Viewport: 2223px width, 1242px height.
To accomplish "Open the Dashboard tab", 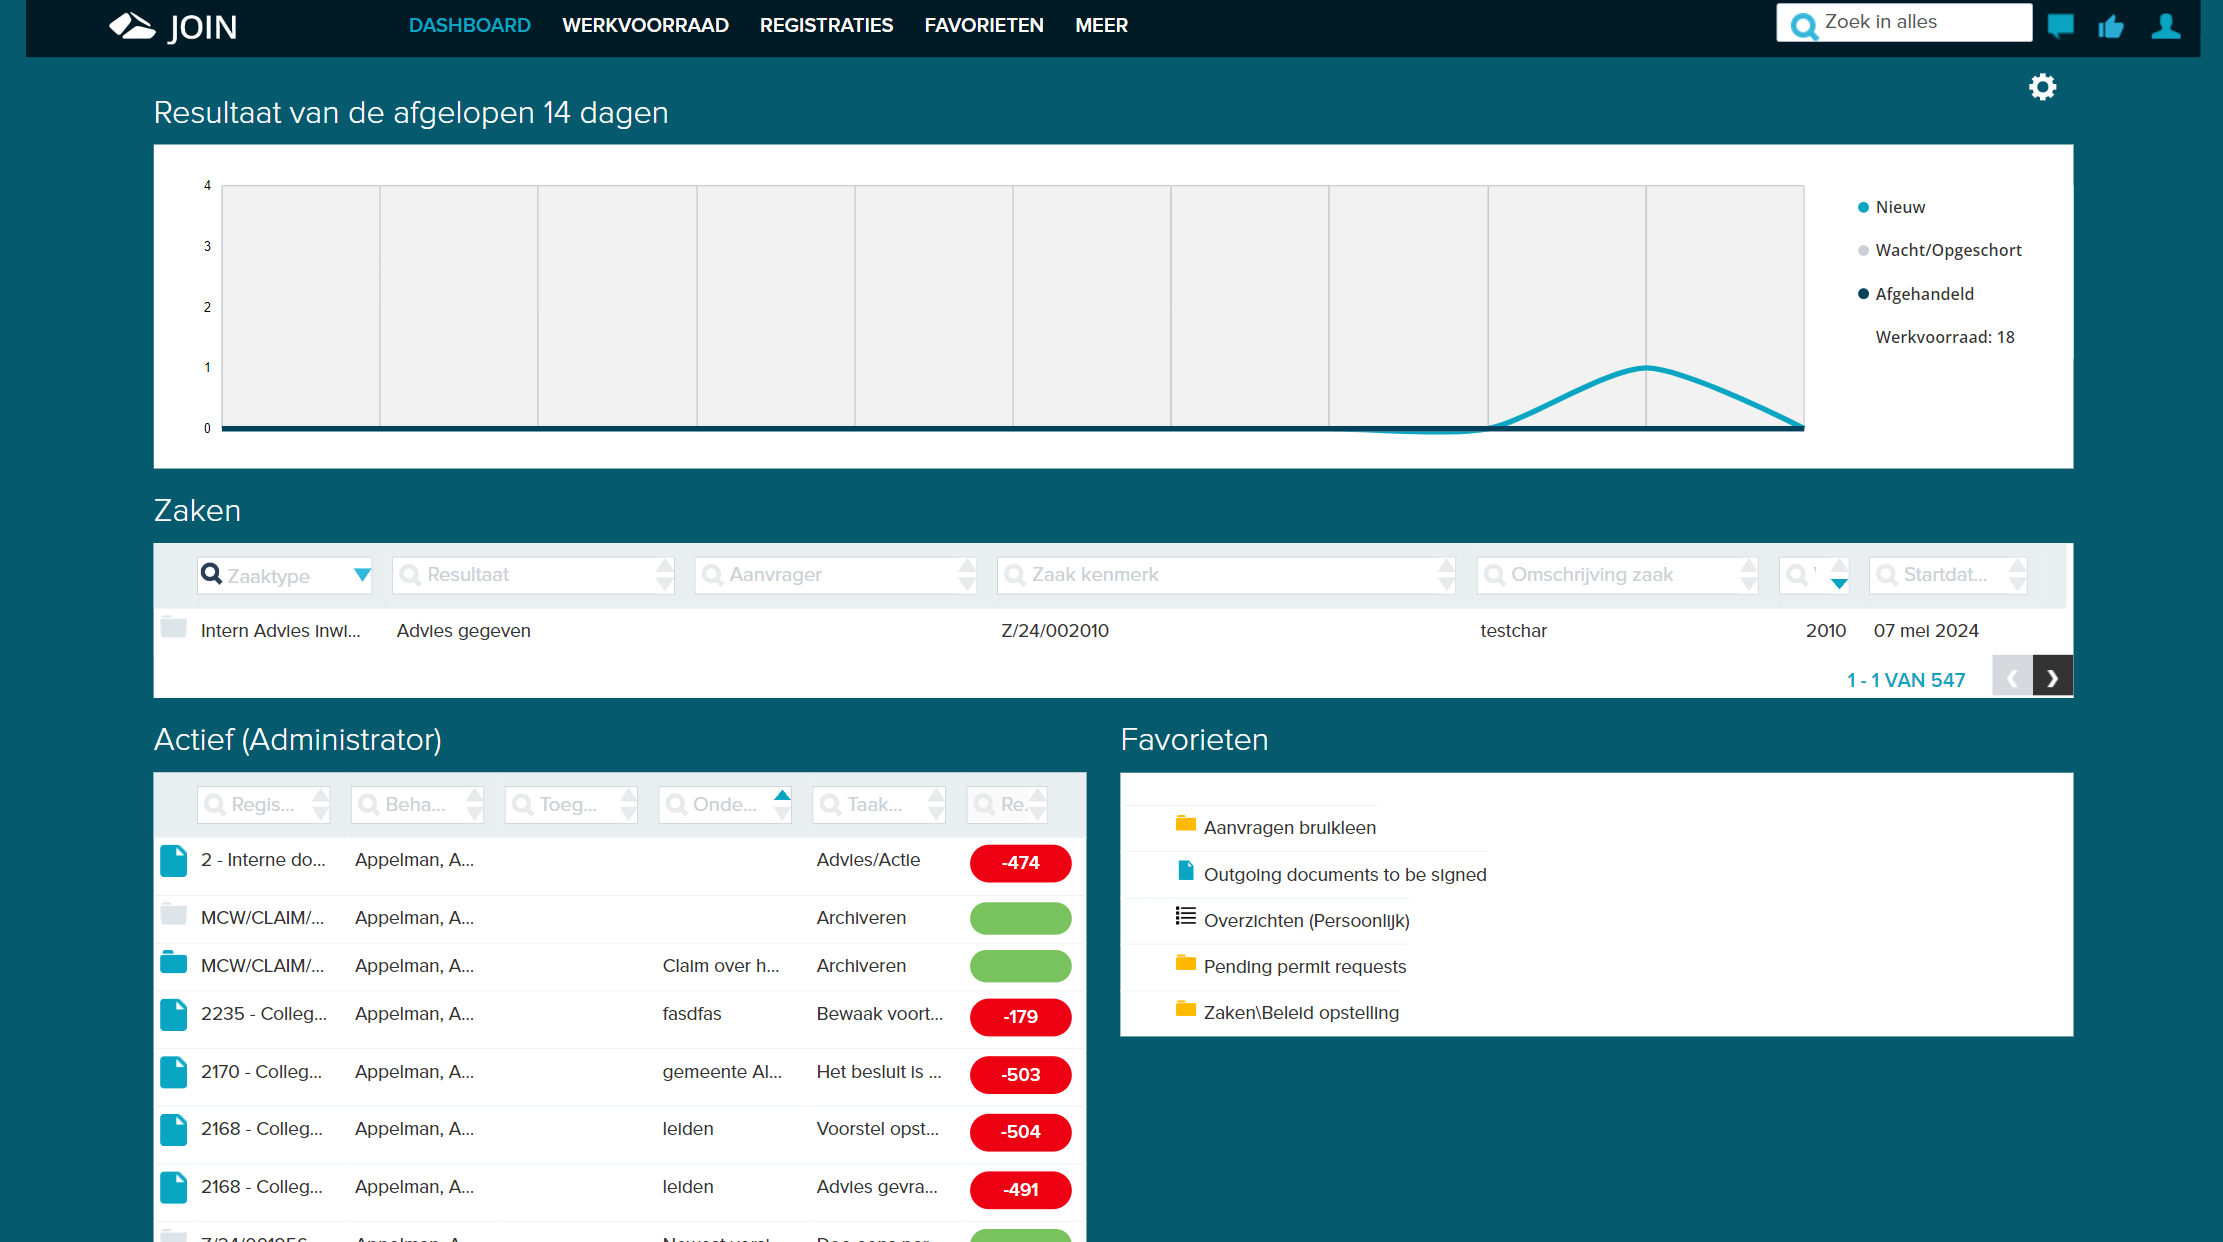I will click(x=470, y=26).
